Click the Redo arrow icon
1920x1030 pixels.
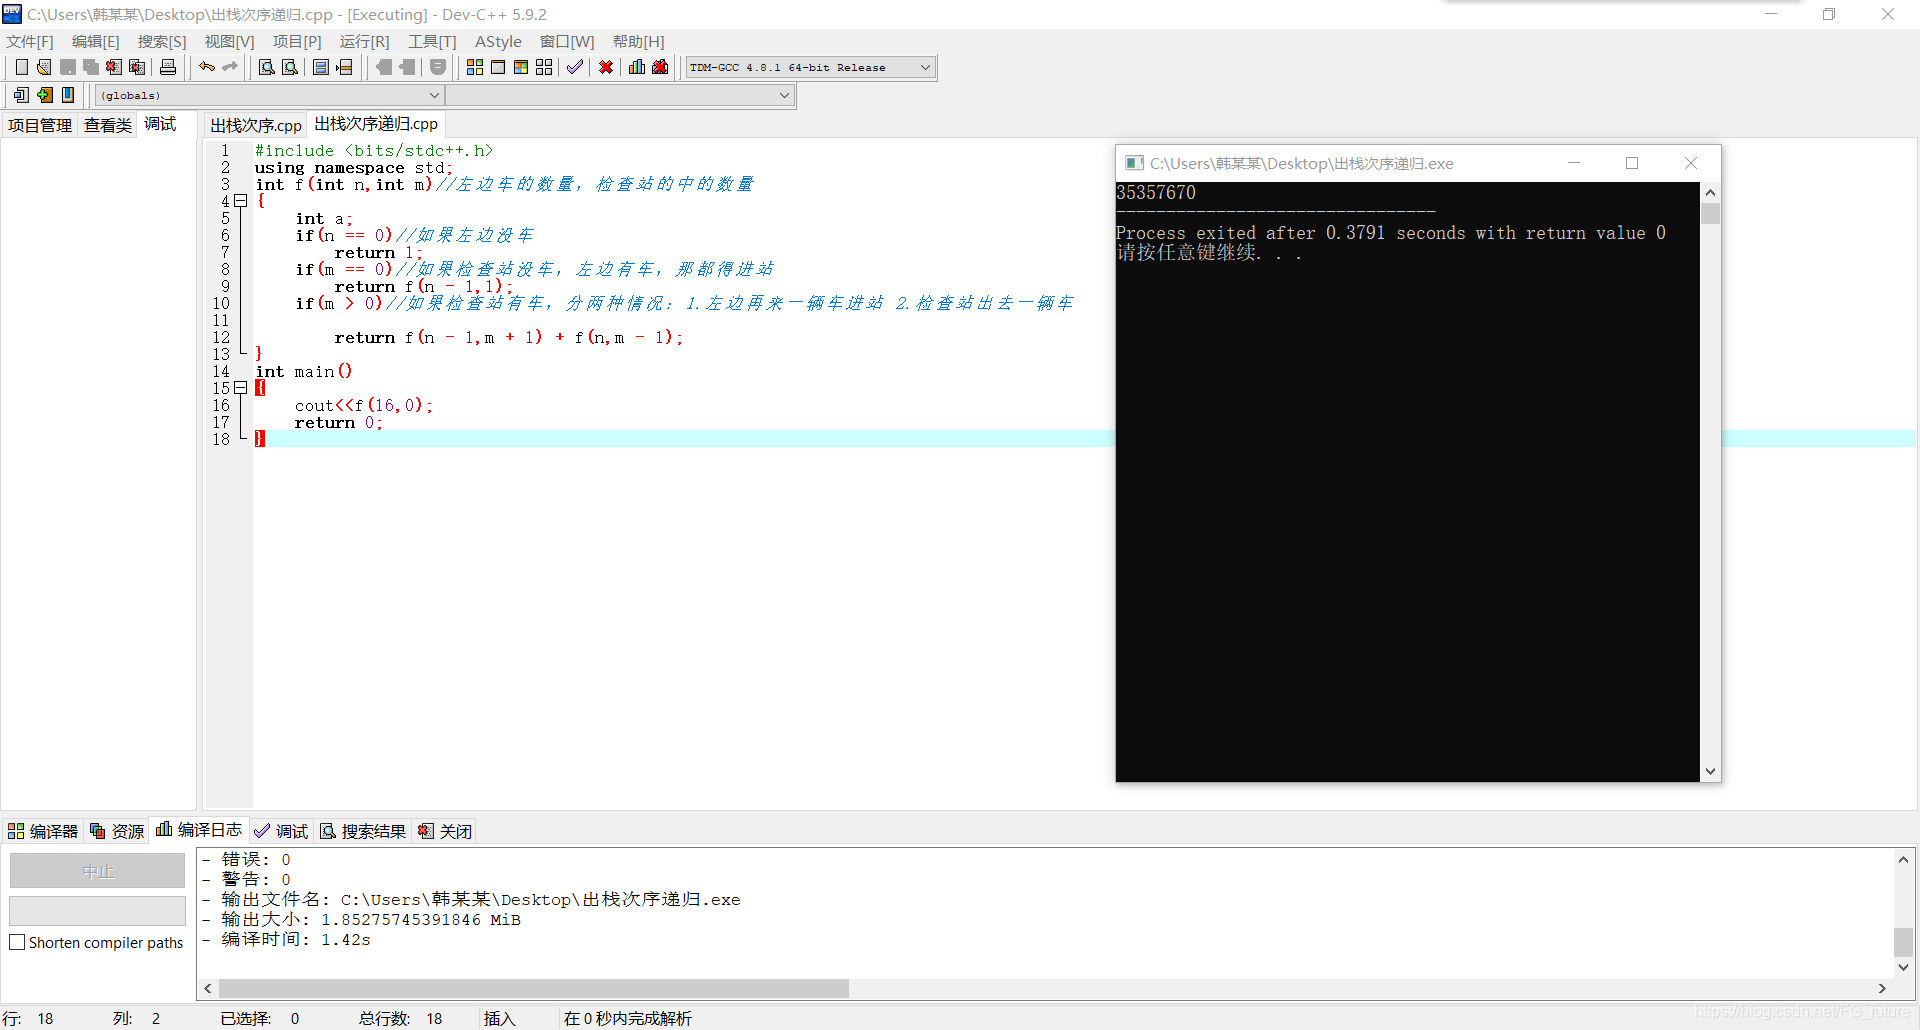pyautogui.click(x=230, y=67)
